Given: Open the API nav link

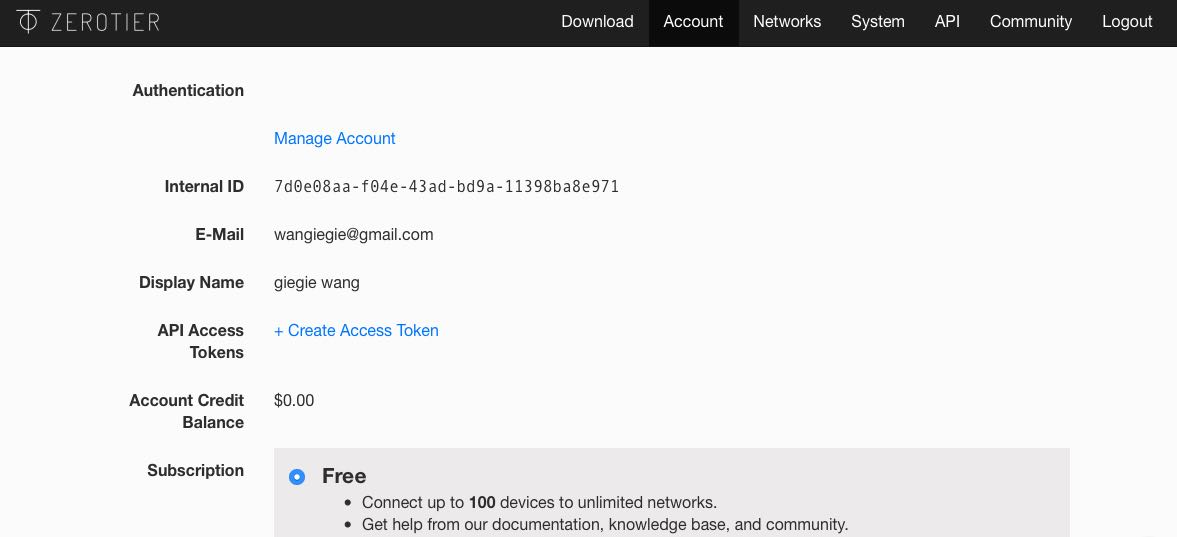Looking at the screenshot, I should click(947, 22).
